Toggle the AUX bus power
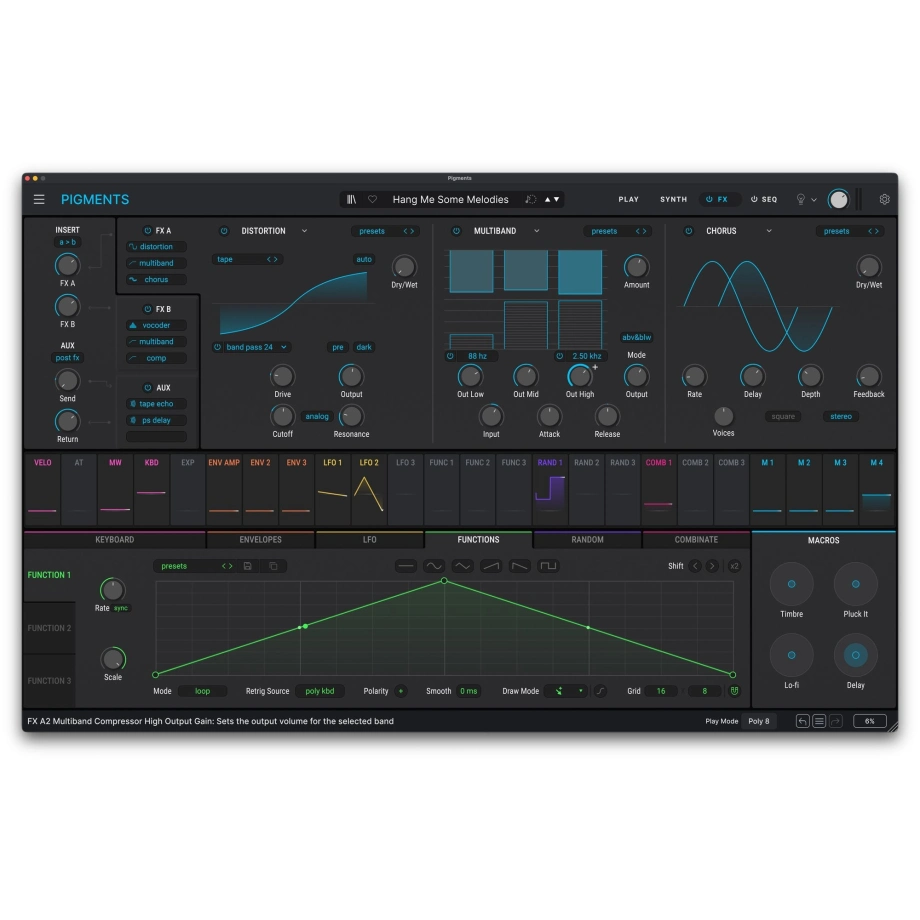This screenshot has width=920, height=920. [x=148, y=388]
